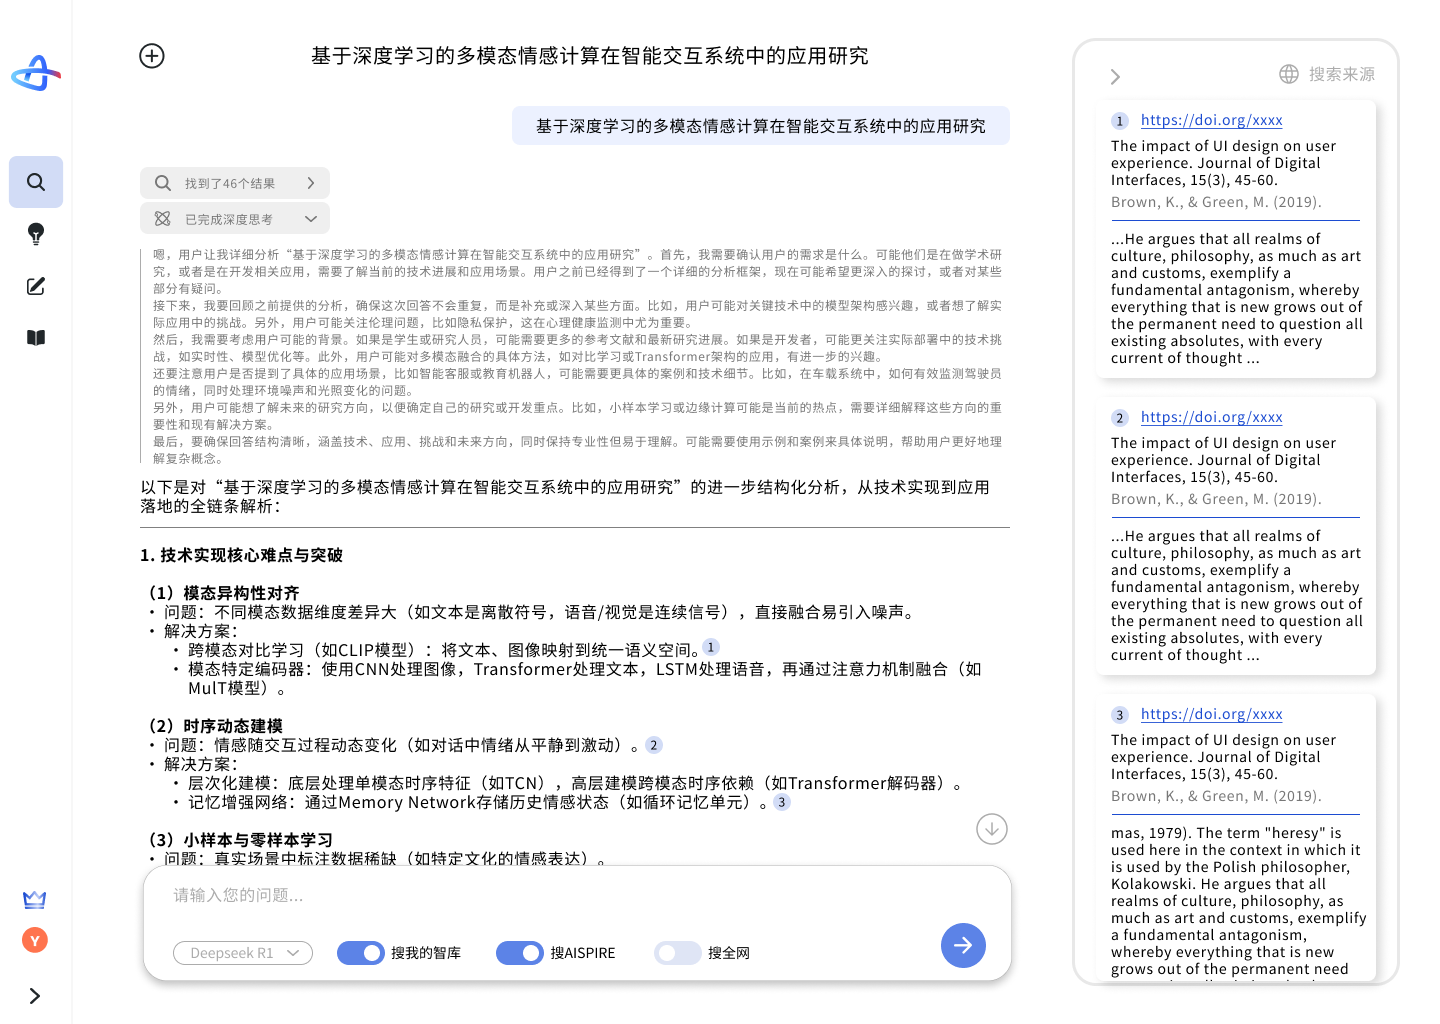Collapse the sources panel chevron

pyautogui.click(x=1116, y=77)
